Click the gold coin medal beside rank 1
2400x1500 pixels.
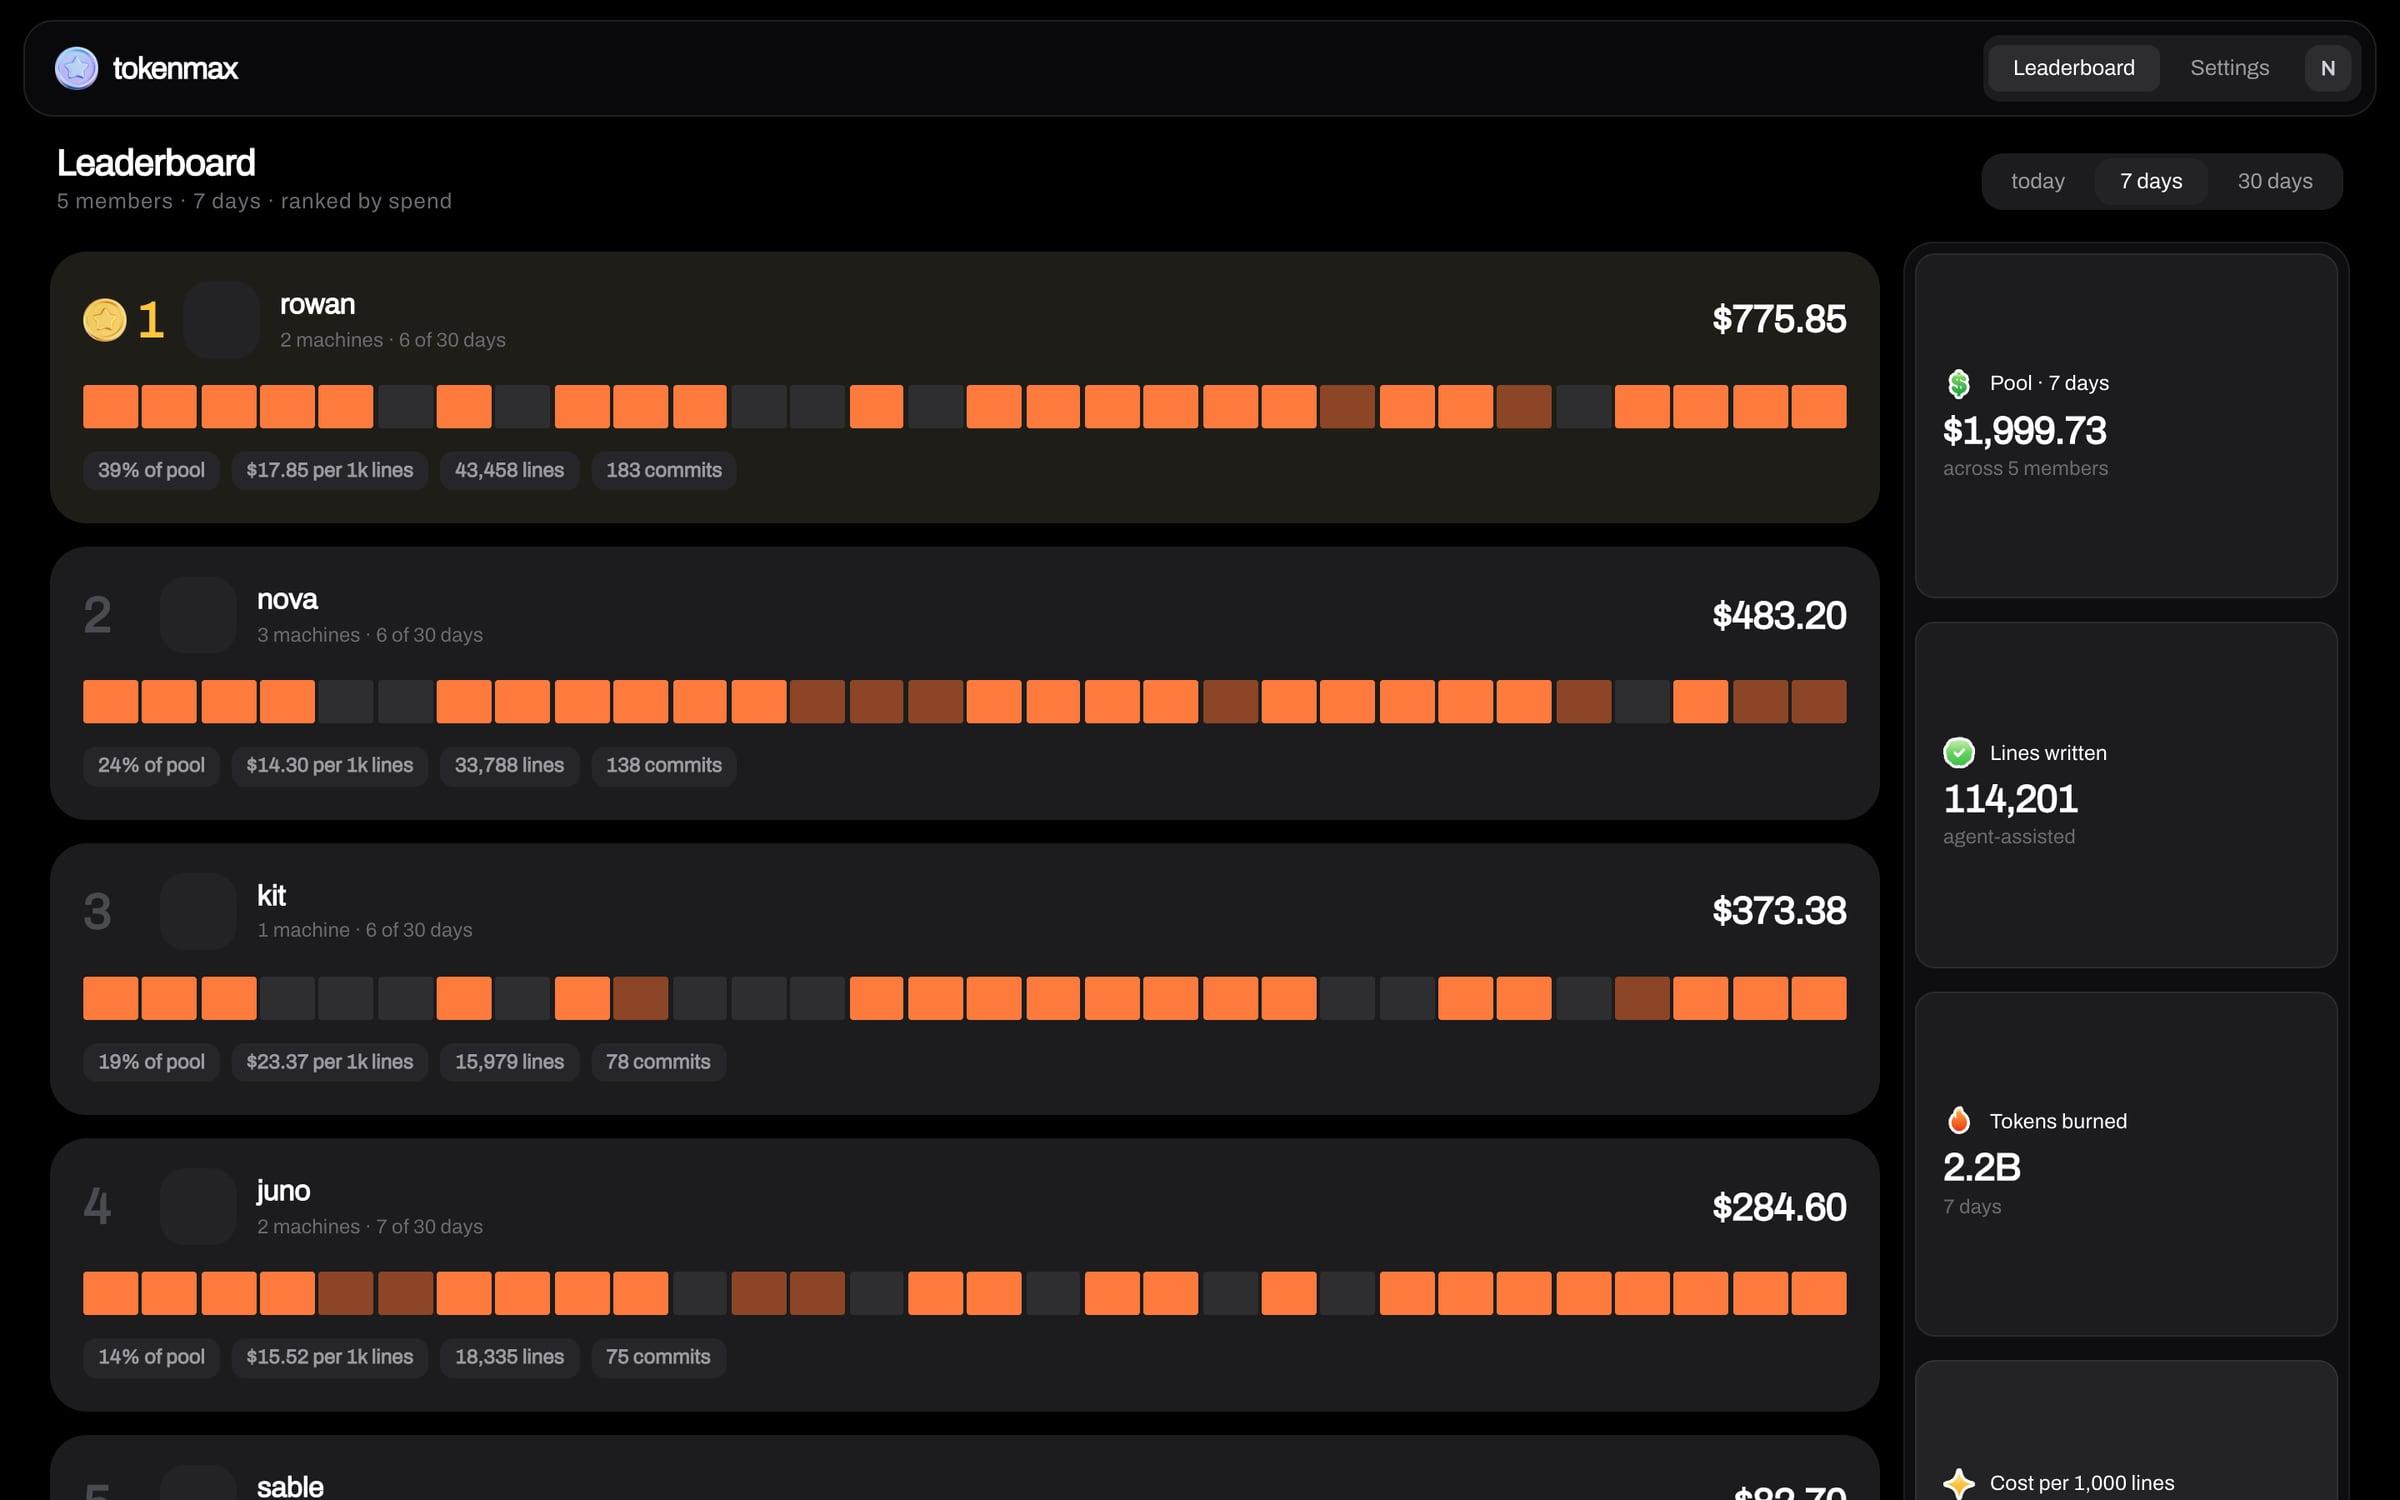[x=104, y=320]
